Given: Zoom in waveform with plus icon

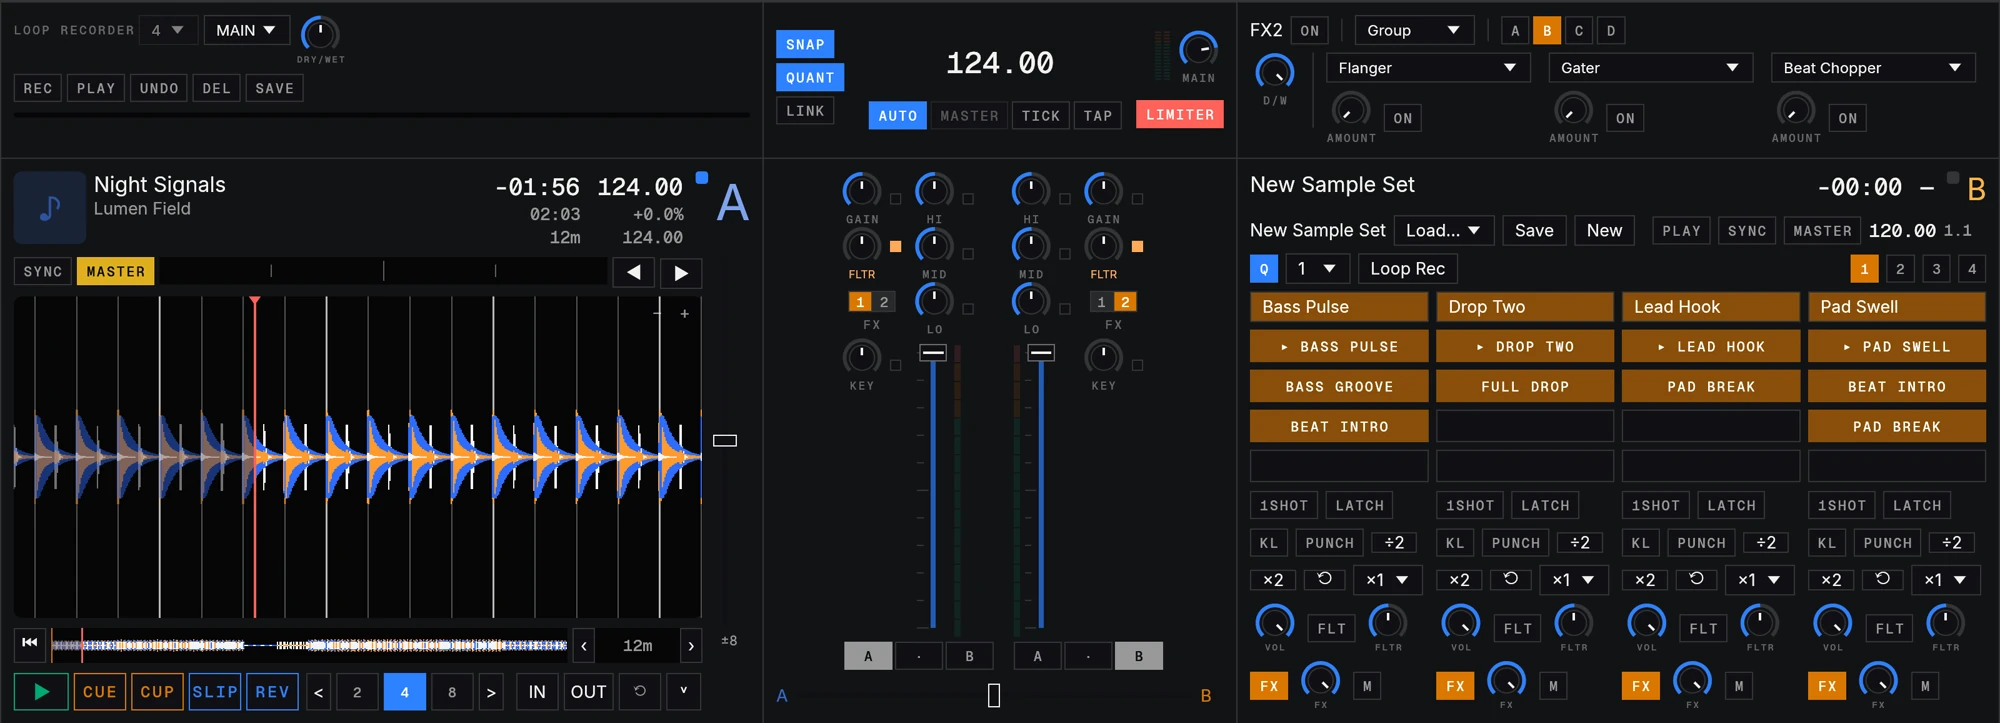Looking at the screenshot, I should point(685,314).
